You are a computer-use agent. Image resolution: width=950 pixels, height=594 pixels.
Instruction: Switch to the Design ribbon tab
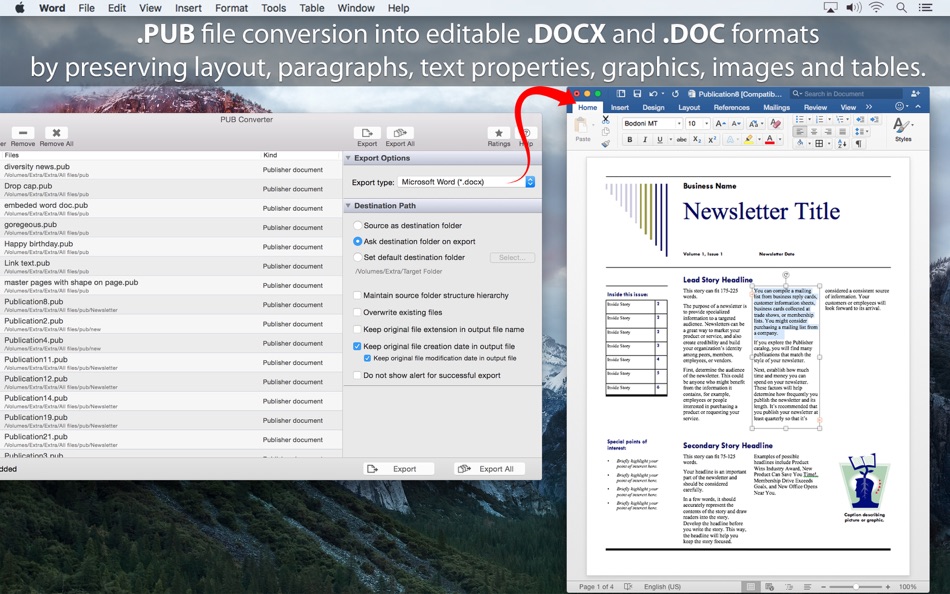pyautogui.click(x=653, y=107)
